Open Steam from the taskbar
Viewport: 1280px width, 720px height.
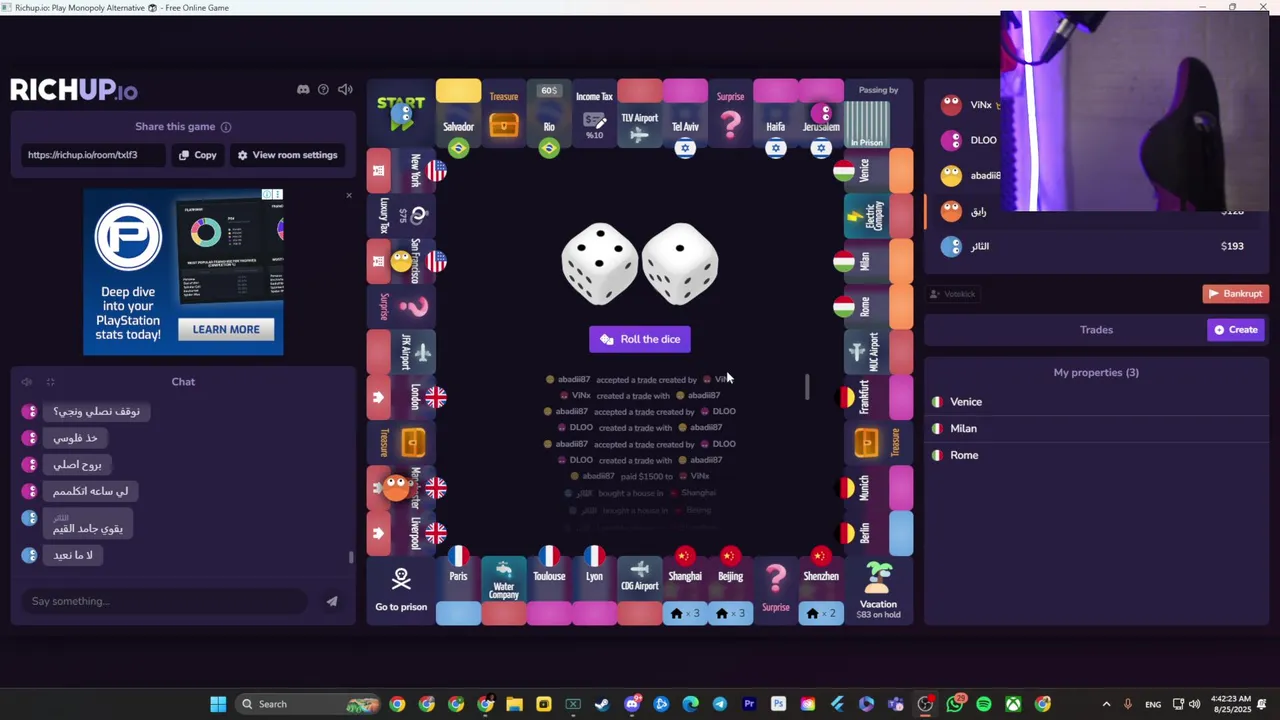(602, 704)
